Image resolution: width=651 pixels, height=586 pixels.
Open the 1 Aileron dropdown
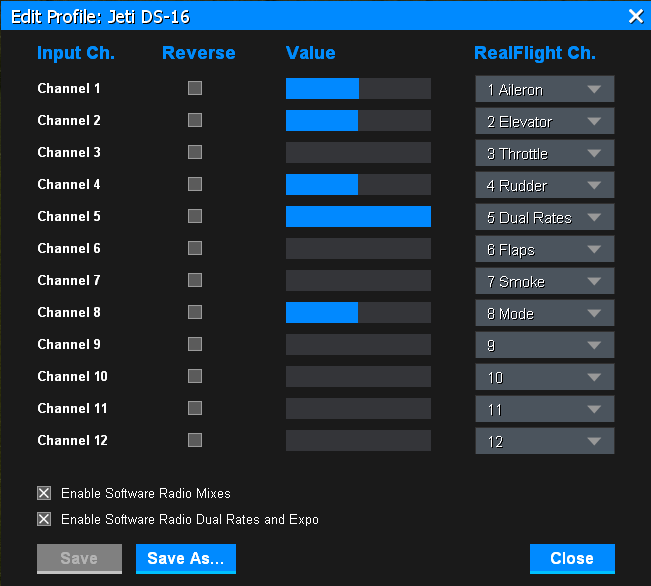[545, 89]
